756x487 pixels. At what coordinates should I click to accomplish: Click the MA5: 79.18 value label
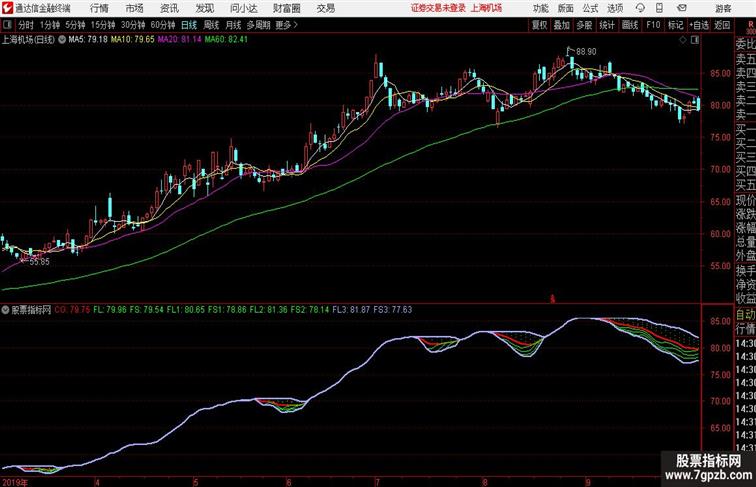coord(88,40)
